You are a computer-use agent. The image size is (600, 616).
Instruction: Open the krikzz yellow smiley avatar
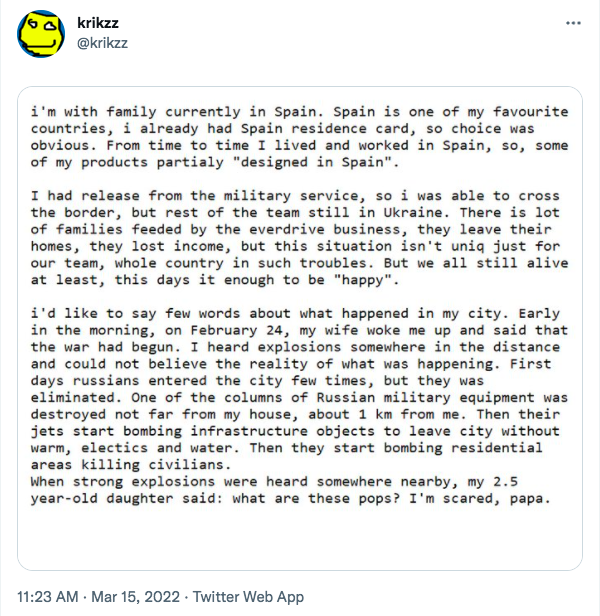(41, 34)
